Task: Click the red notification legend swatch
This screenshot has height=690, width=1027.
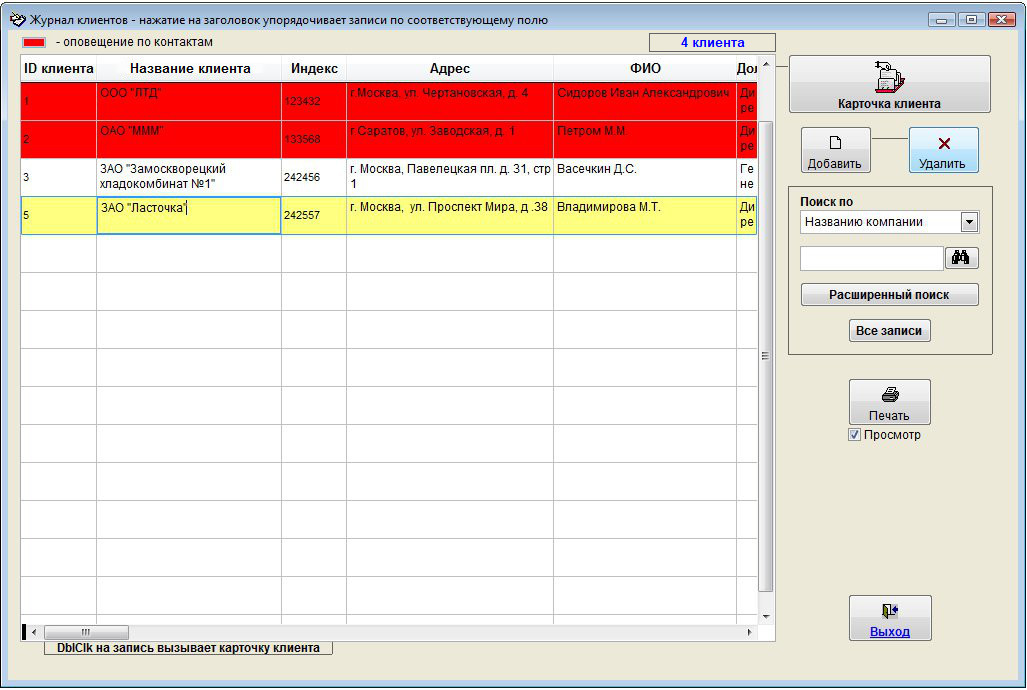Action: (34, 43)
